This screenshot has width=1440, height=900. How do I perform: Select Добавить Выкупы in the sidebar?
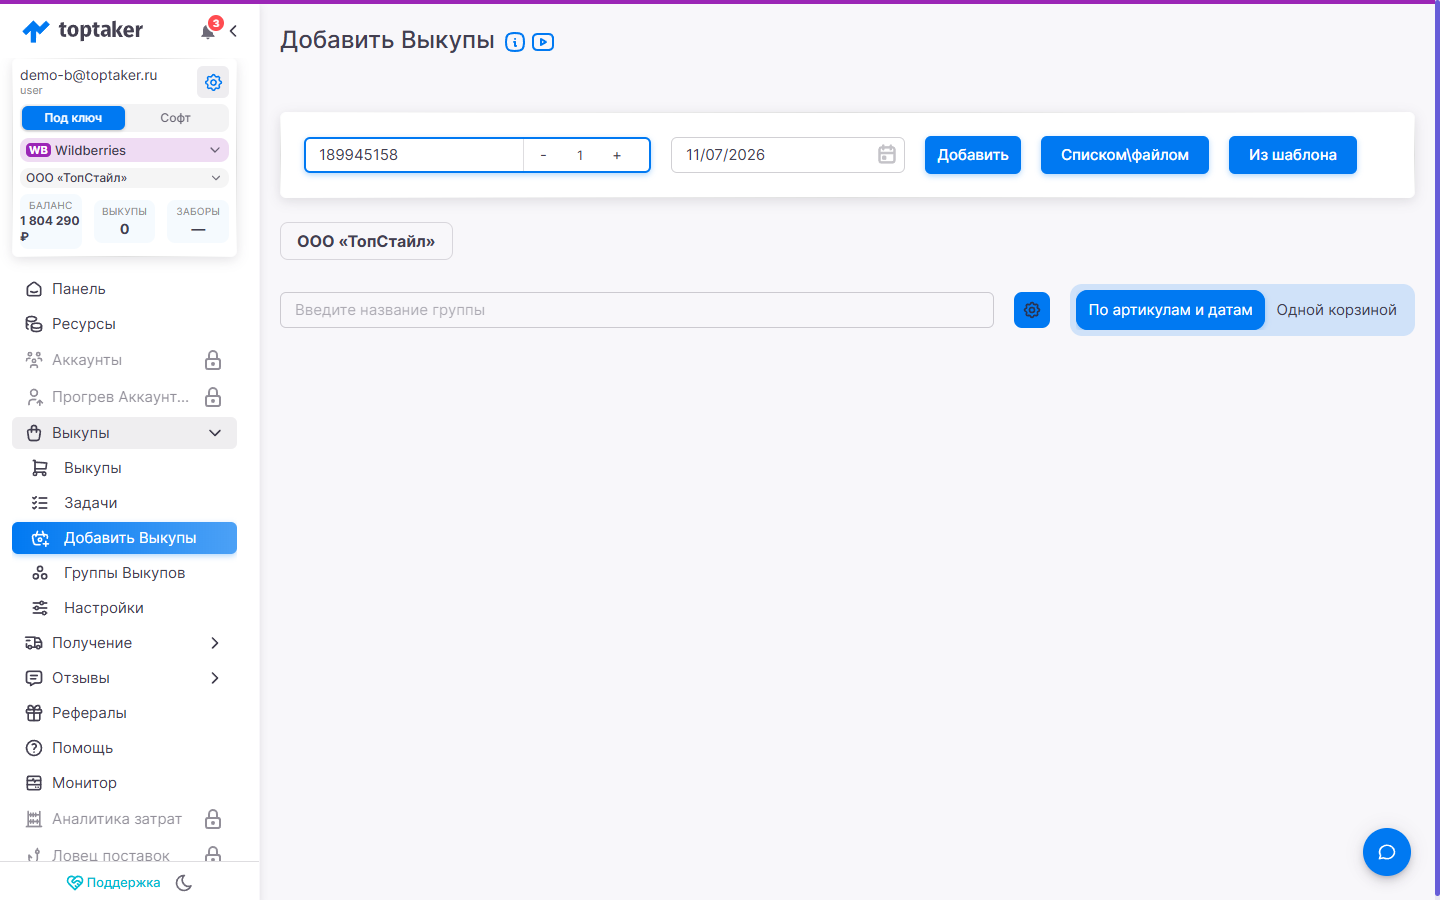click(124, 538)
